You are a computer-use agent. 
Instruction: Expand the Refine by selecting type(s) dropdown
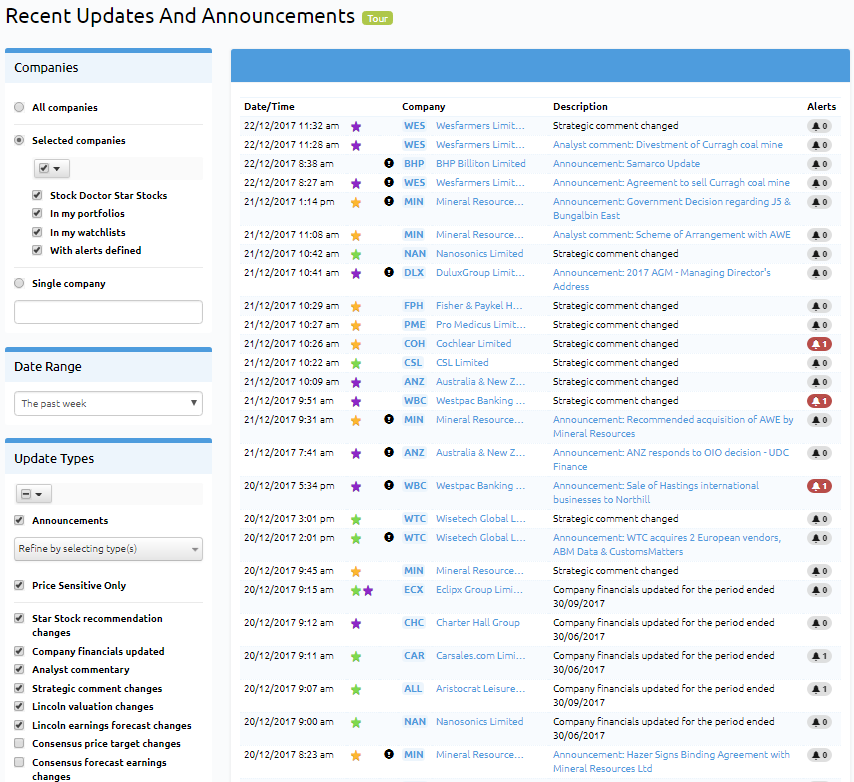[108, 549]
